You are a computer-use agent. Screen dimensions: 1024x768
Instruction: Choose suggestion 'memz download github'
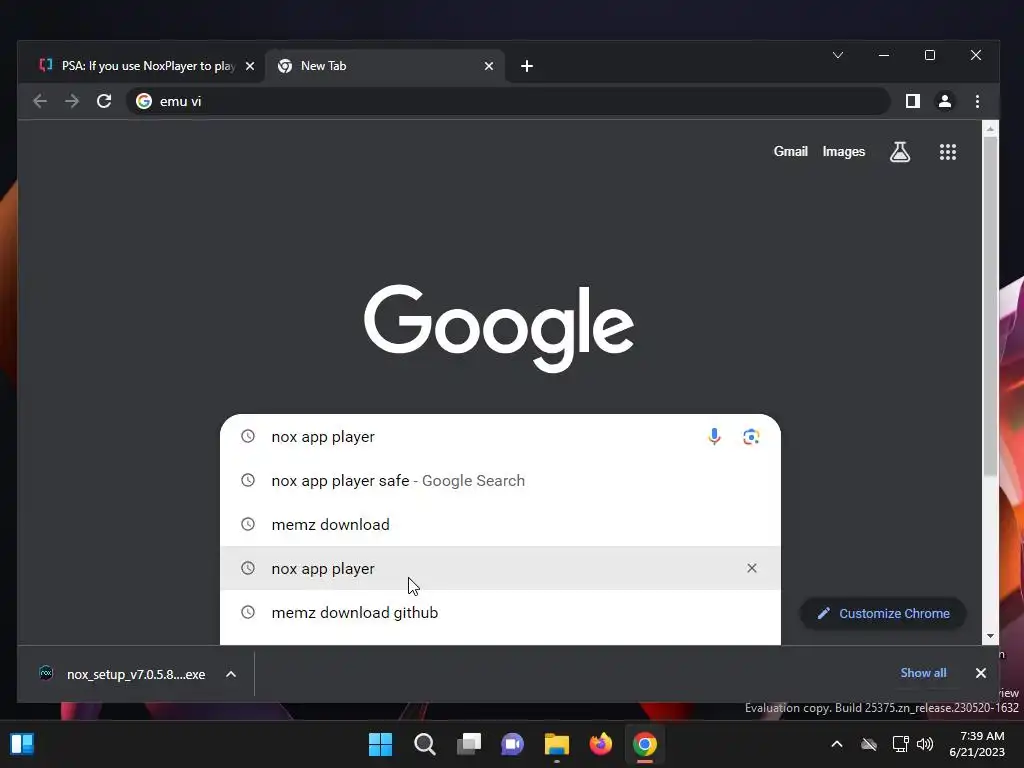500,613
